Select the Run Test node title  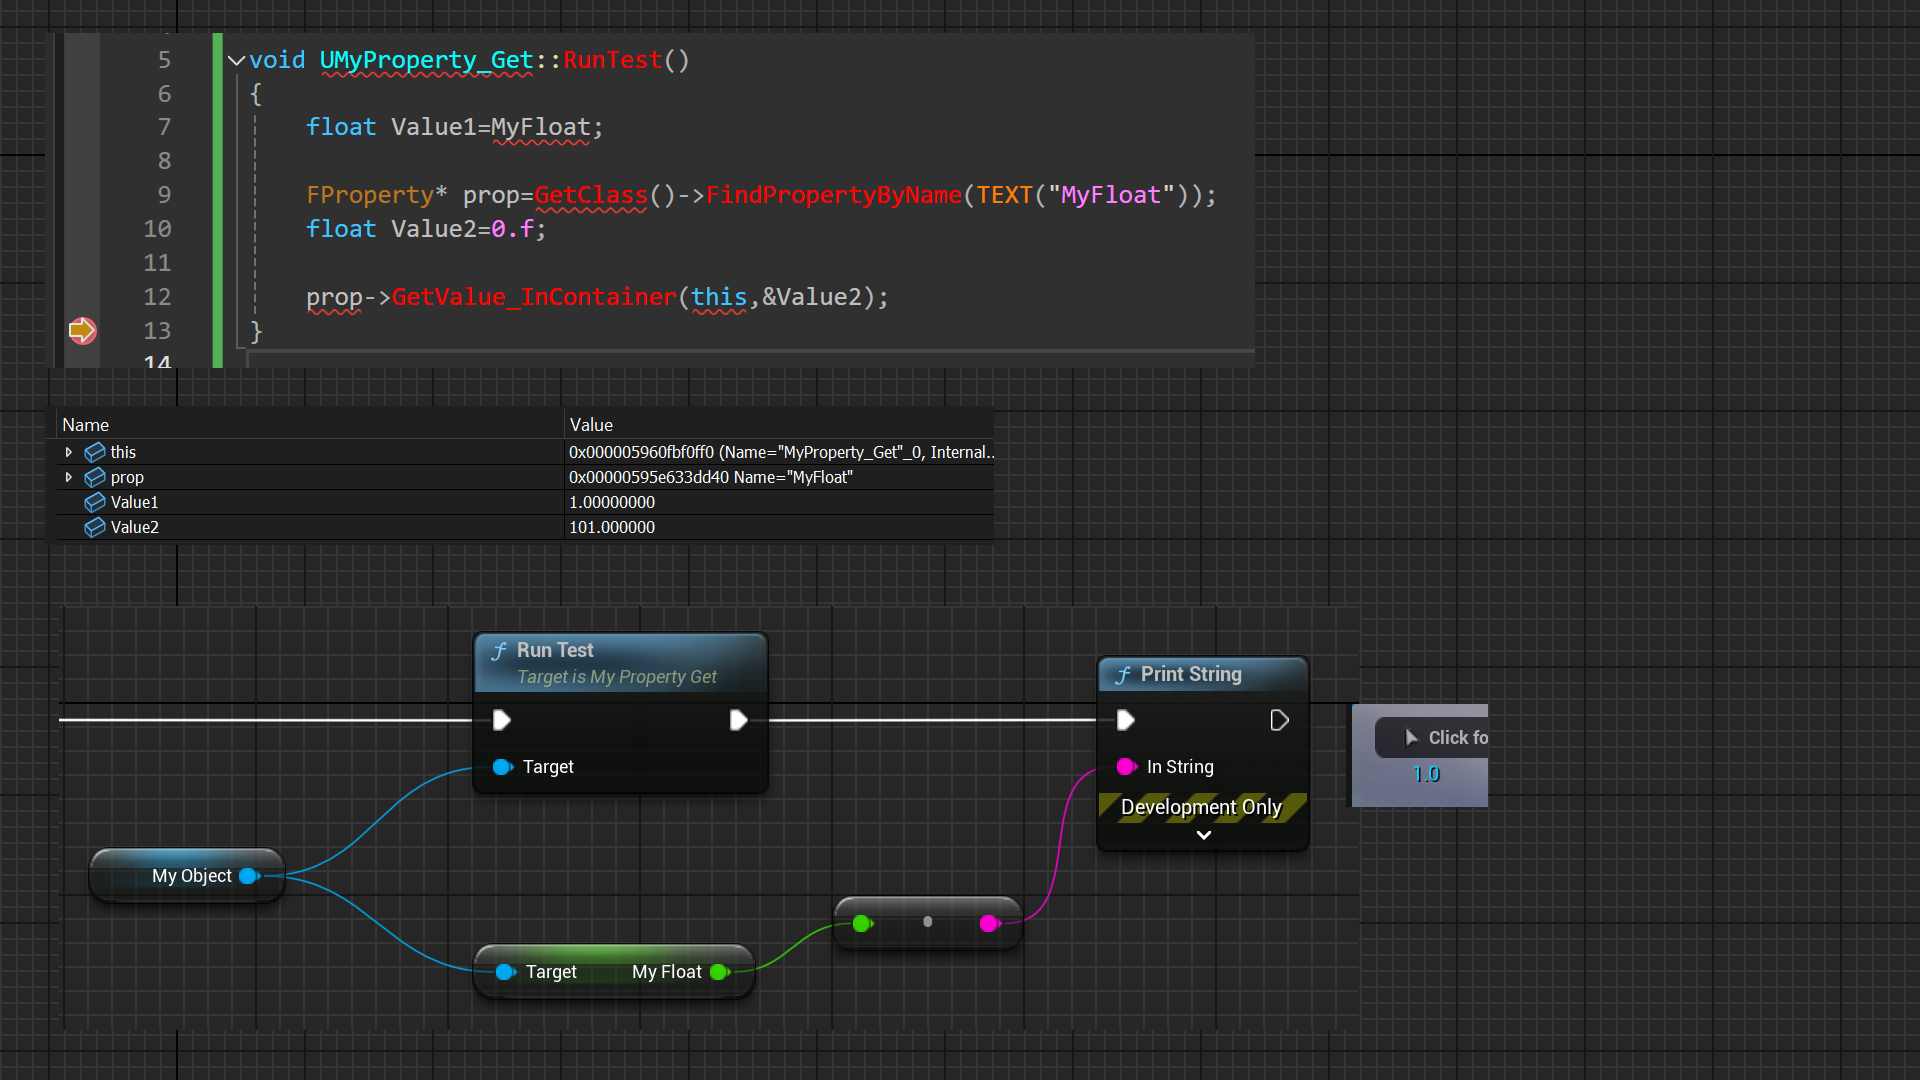[555, 650]
